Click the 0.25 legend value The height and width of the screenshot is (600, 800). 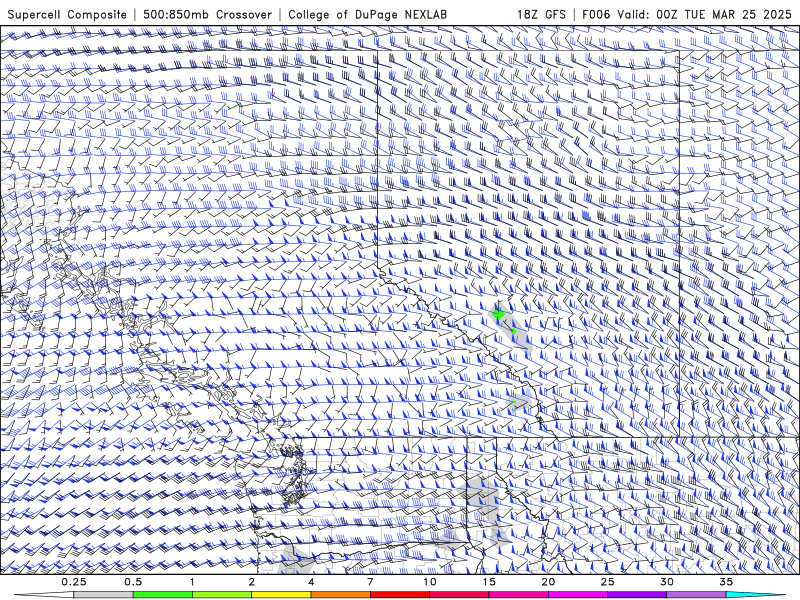pyautogui.click(x=74, y=582)
